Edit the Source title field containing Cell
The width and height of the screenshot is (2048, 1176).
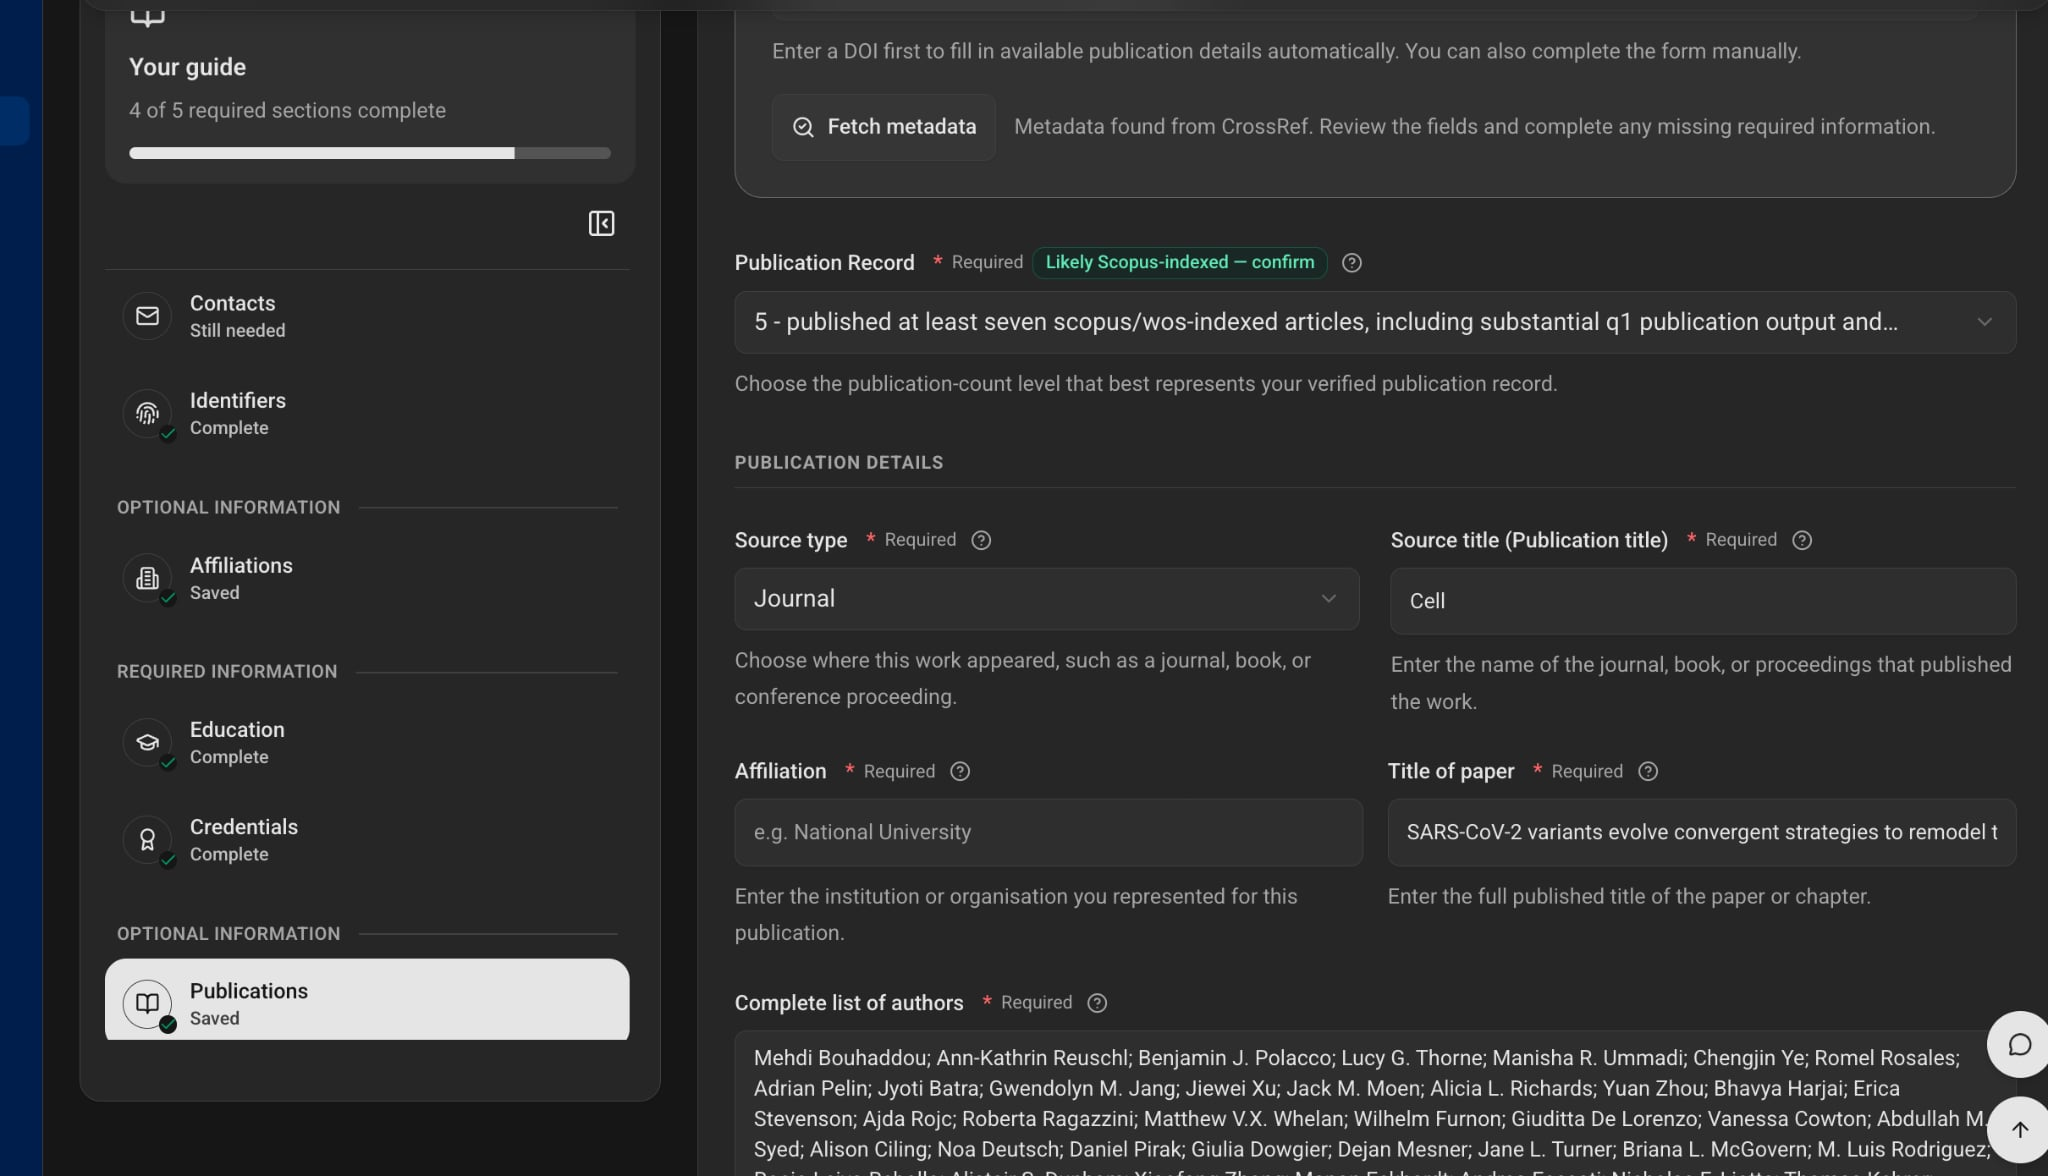point(1702,601)
